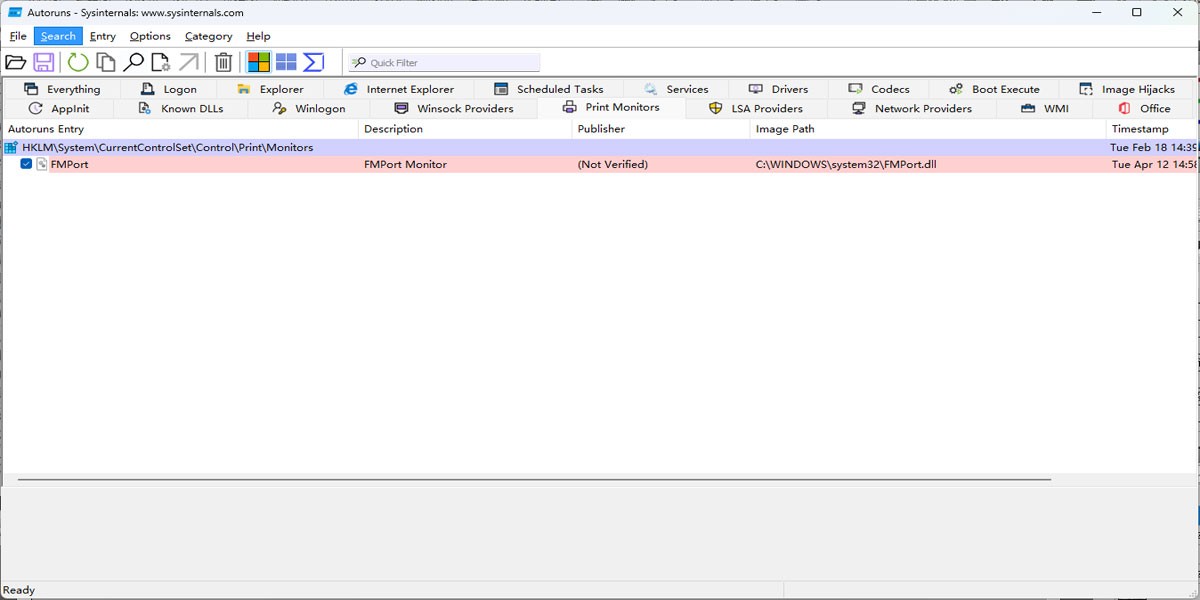Click the Save floppy disk icon
The height and width of the screenshot is (600, 1200).
coord(44,62)
